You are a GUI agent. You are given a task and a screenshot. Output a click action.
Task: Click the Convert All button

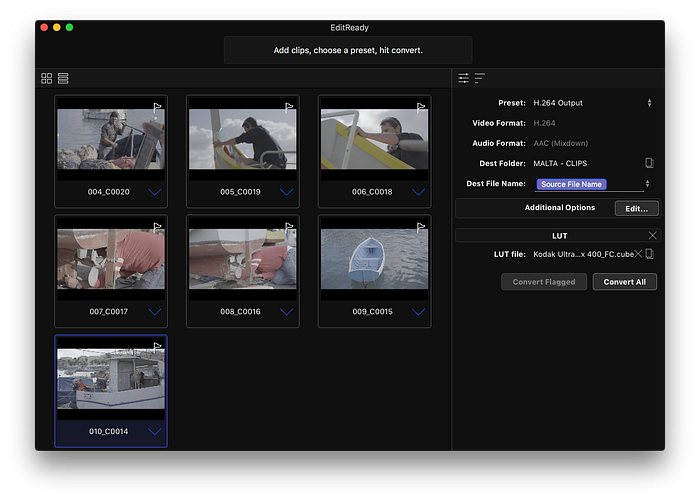pyautogui.click(x=625, y=282)
